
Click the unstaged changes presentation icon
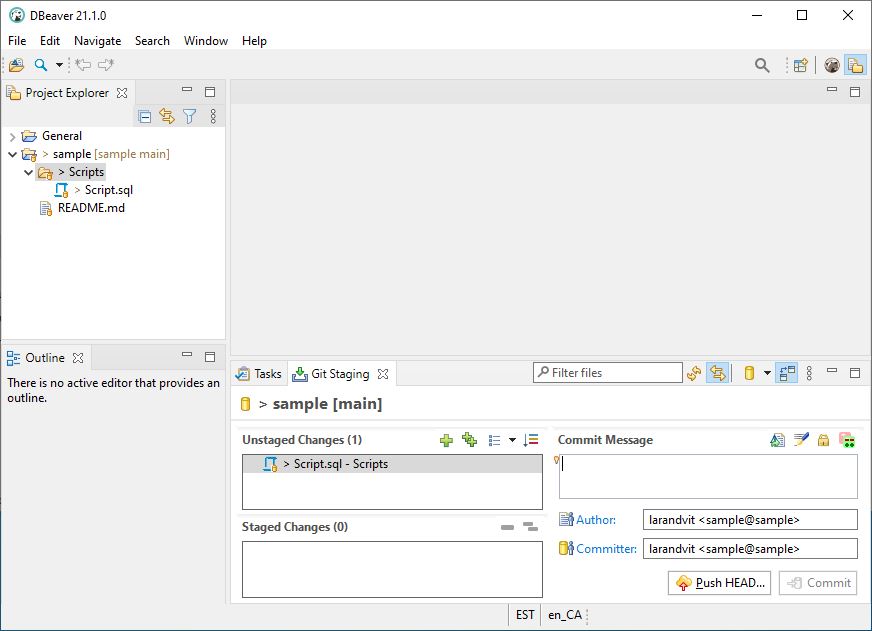494,441
